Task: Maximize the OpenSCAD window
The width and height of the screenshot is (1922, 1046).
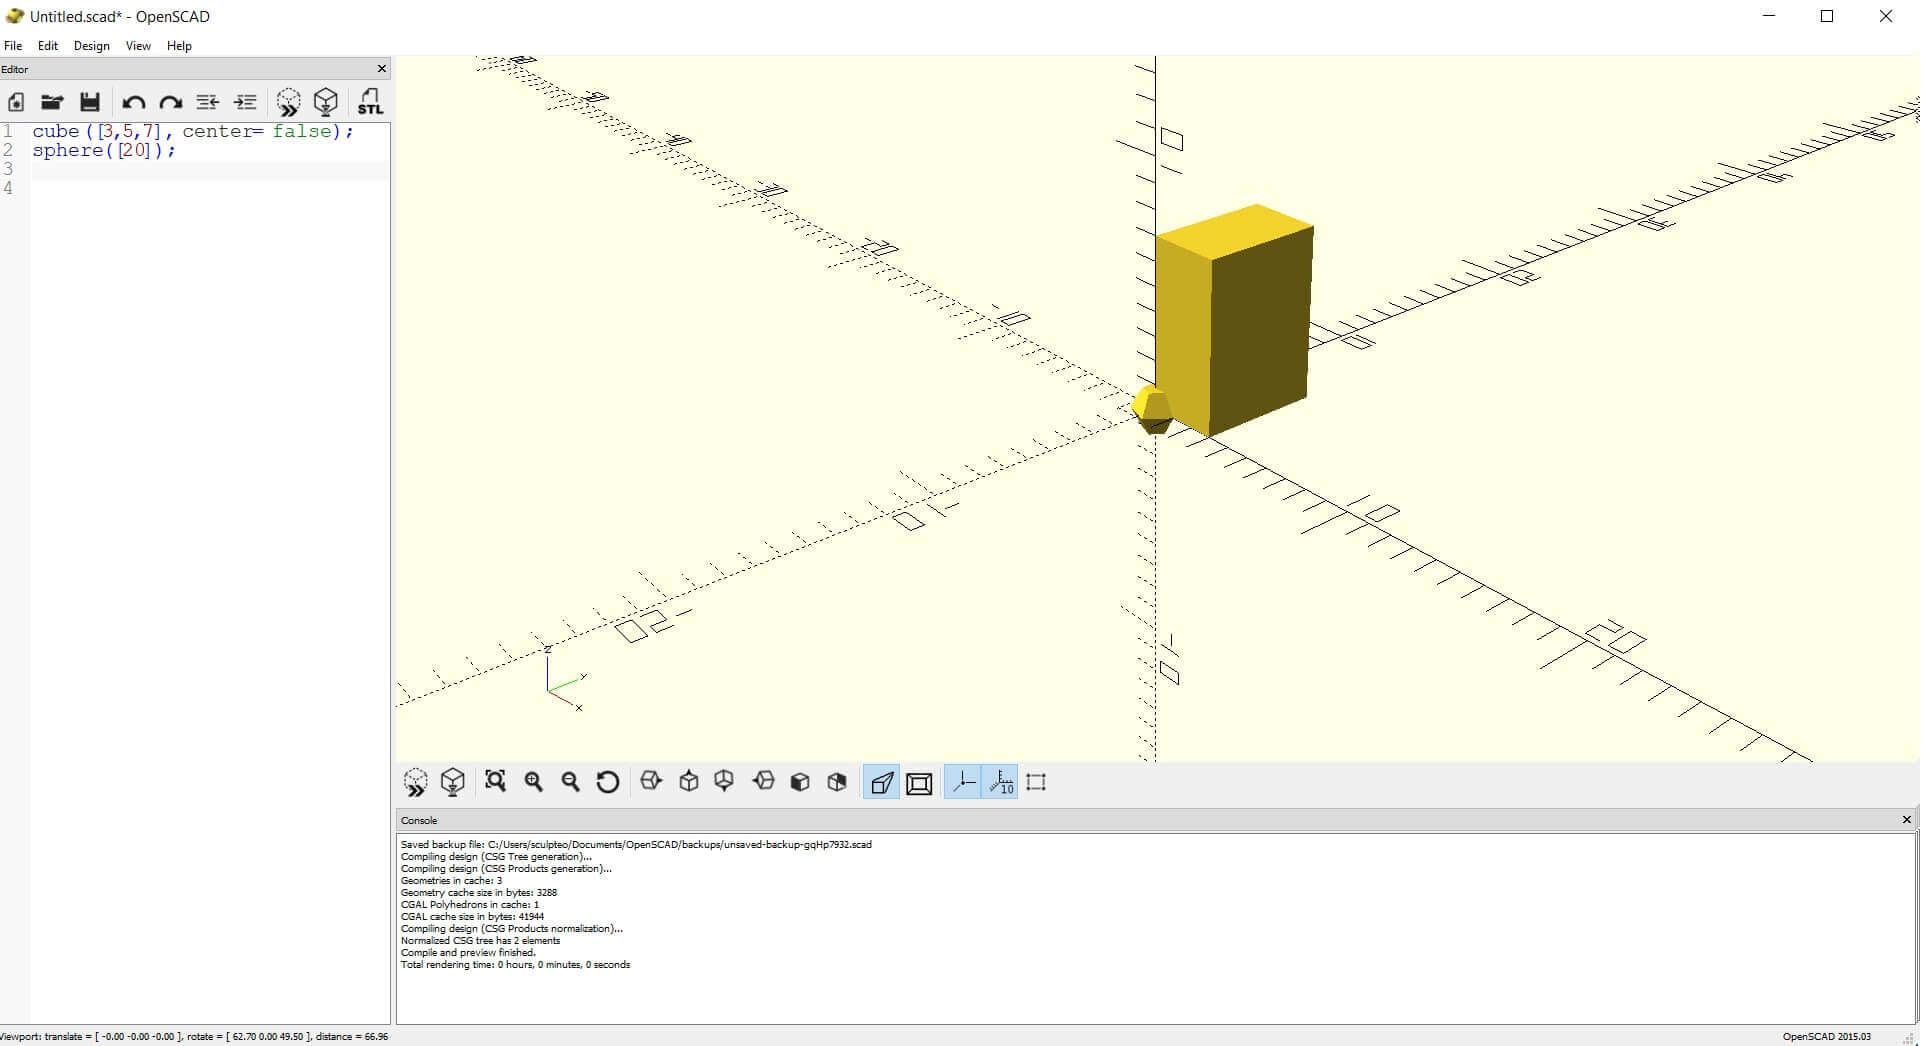Action: point(1827,16)
